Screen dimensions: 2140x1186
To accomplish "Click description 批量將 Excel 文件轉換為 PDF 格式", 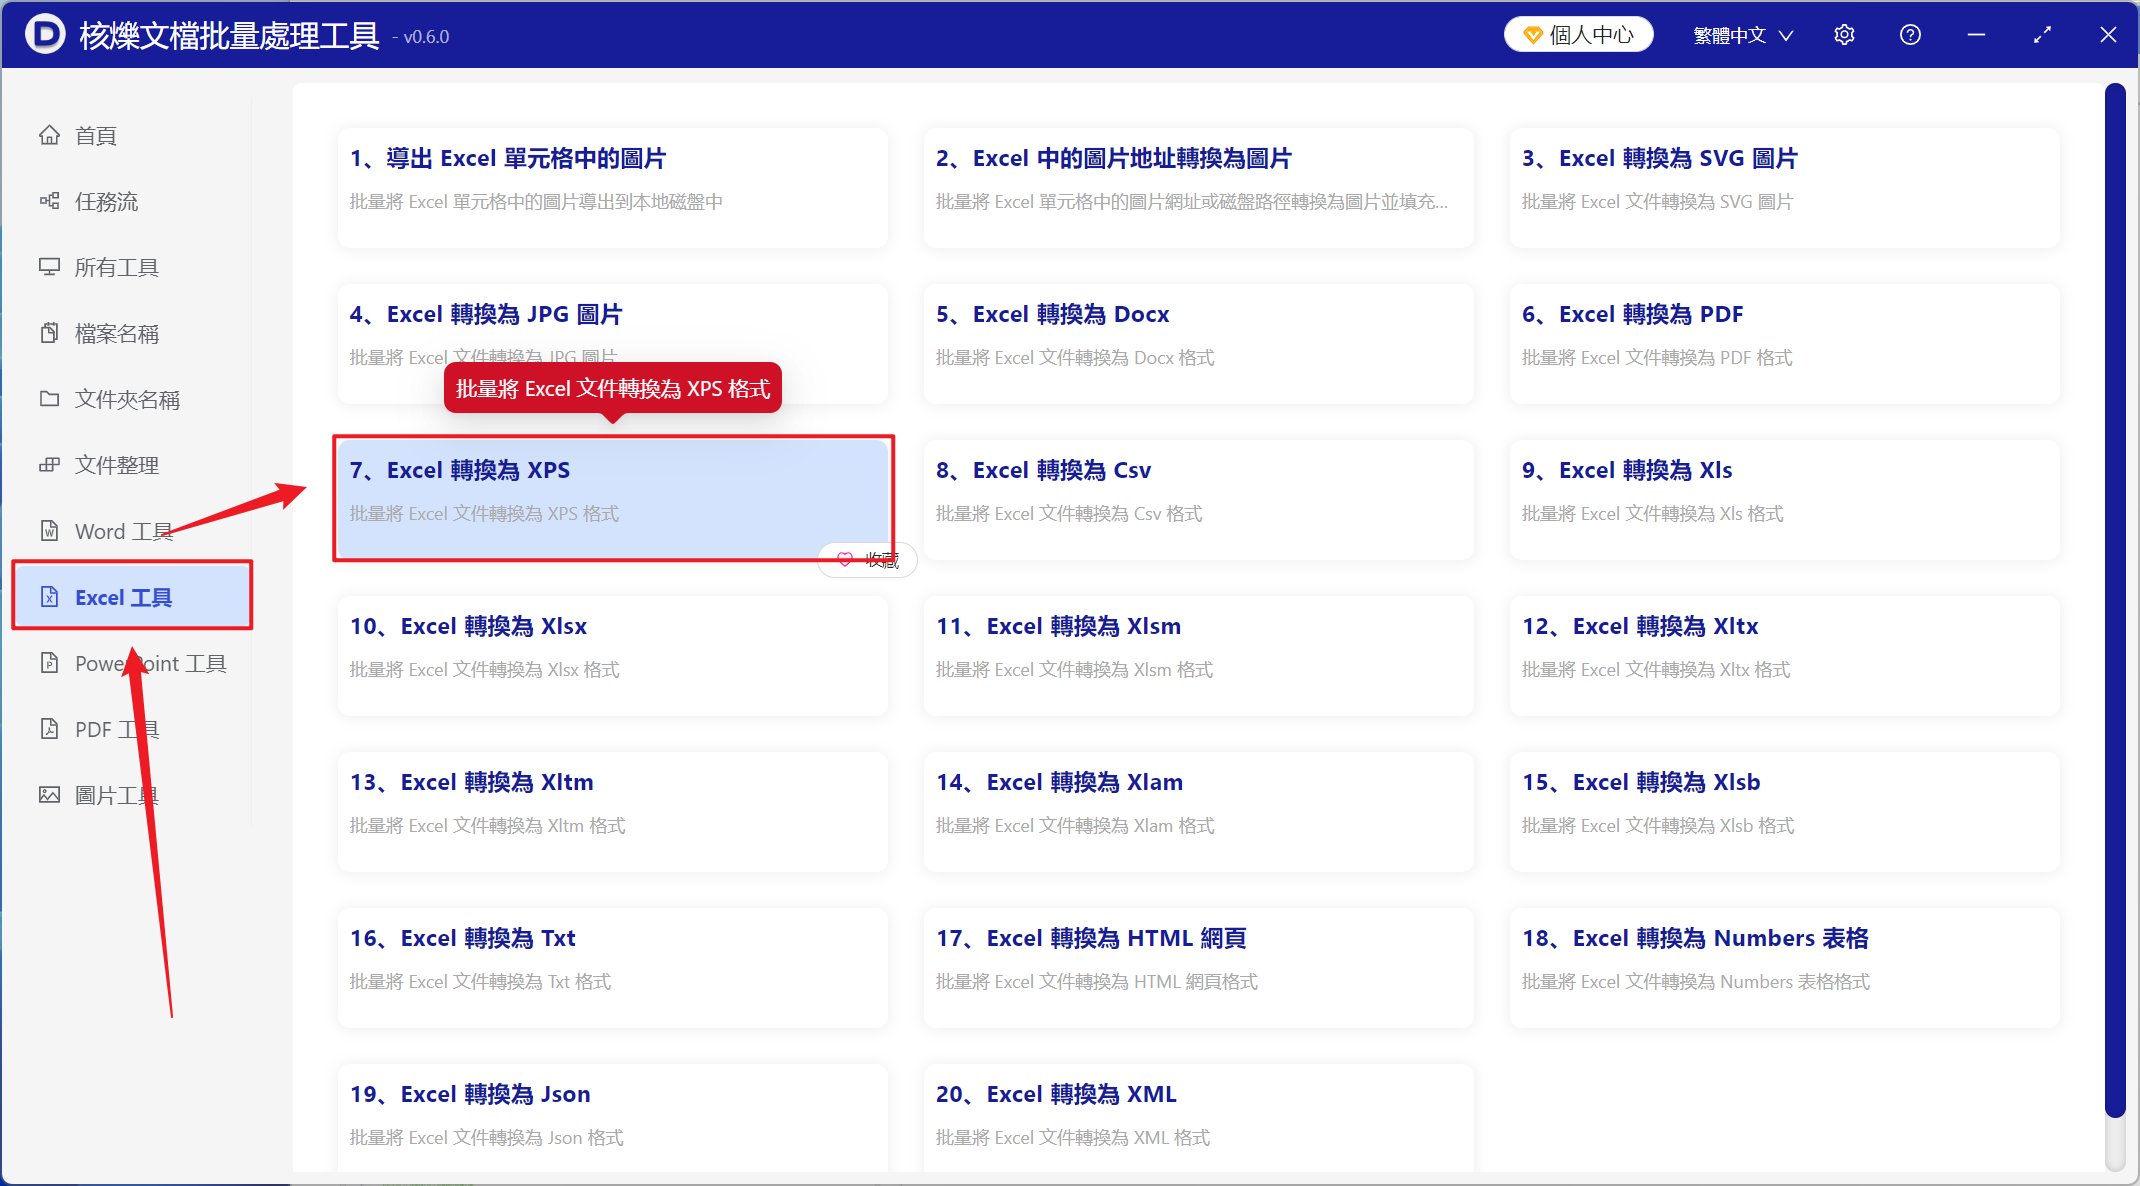I will tap(1657, 358).
